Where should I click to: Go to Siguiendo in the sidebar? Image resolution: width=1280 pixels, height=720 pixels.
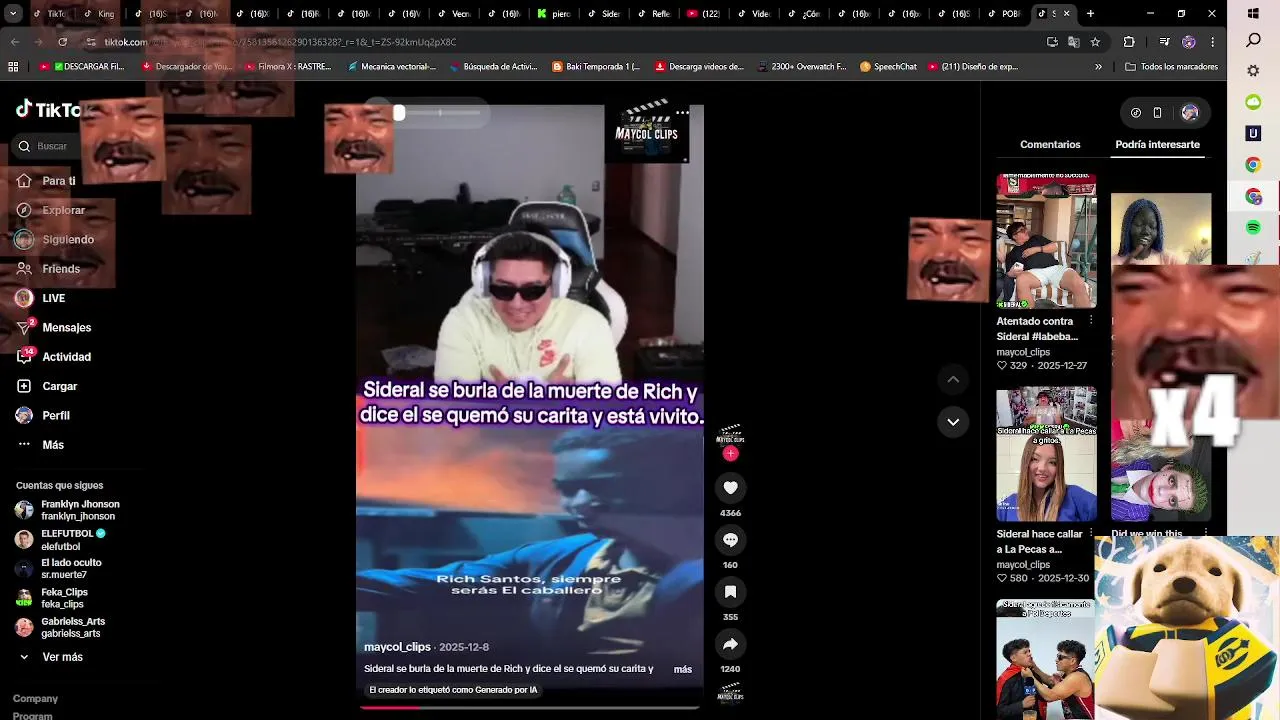[x=55, y=239]
